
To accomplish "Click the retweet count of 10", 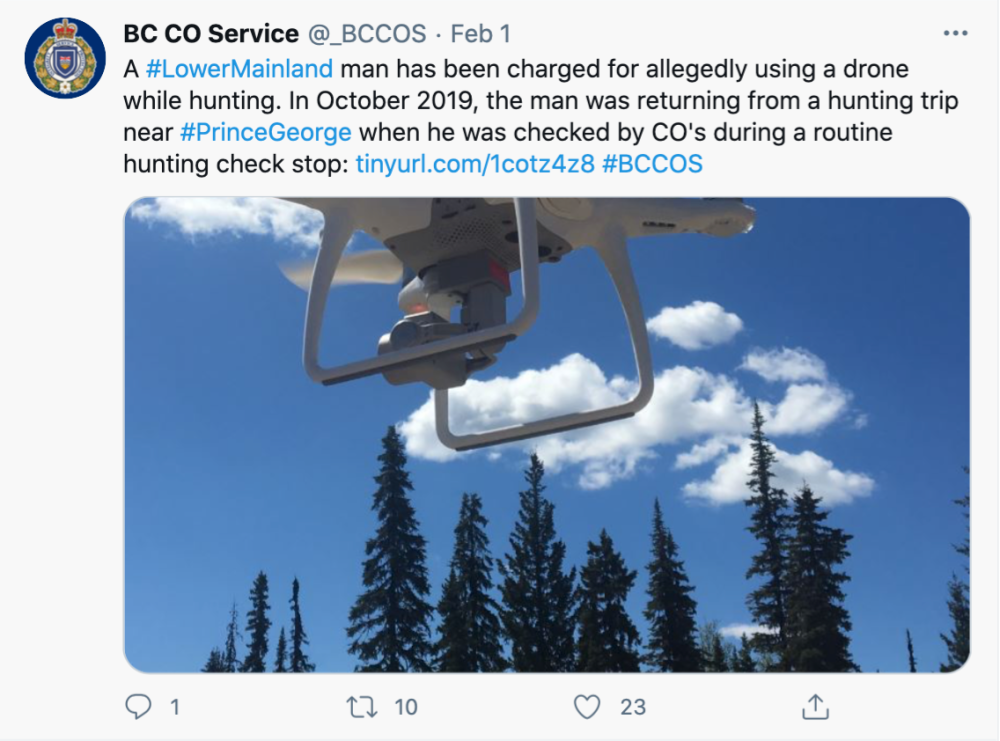I will (x=405, y=707).
